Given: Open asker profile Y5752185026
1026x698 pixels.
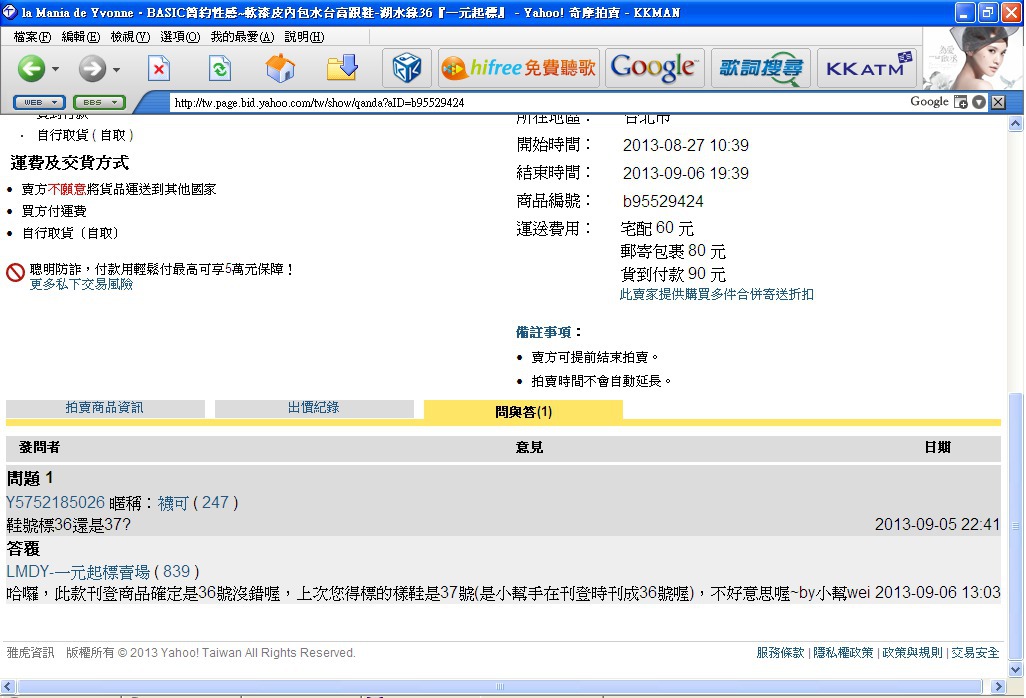Looking at the screenshot, I should coord(56,502).
